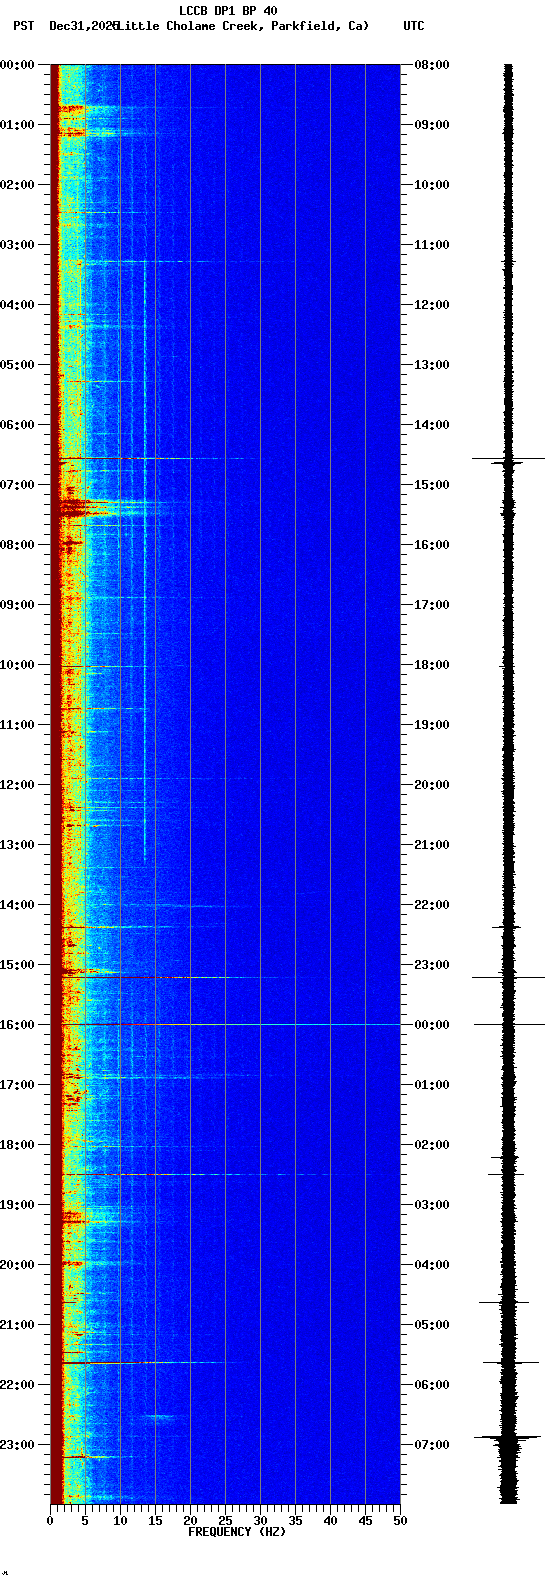552x1584 pixels.
Task: Click the PST time label '17:00'
Action: [17, 1085]
